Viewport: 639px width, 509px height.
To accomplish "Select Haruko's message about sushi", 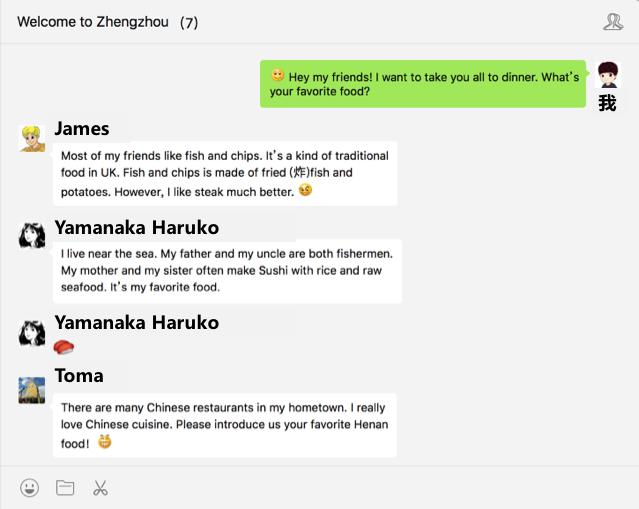I will pyautogui.click(x=227, y=270).
